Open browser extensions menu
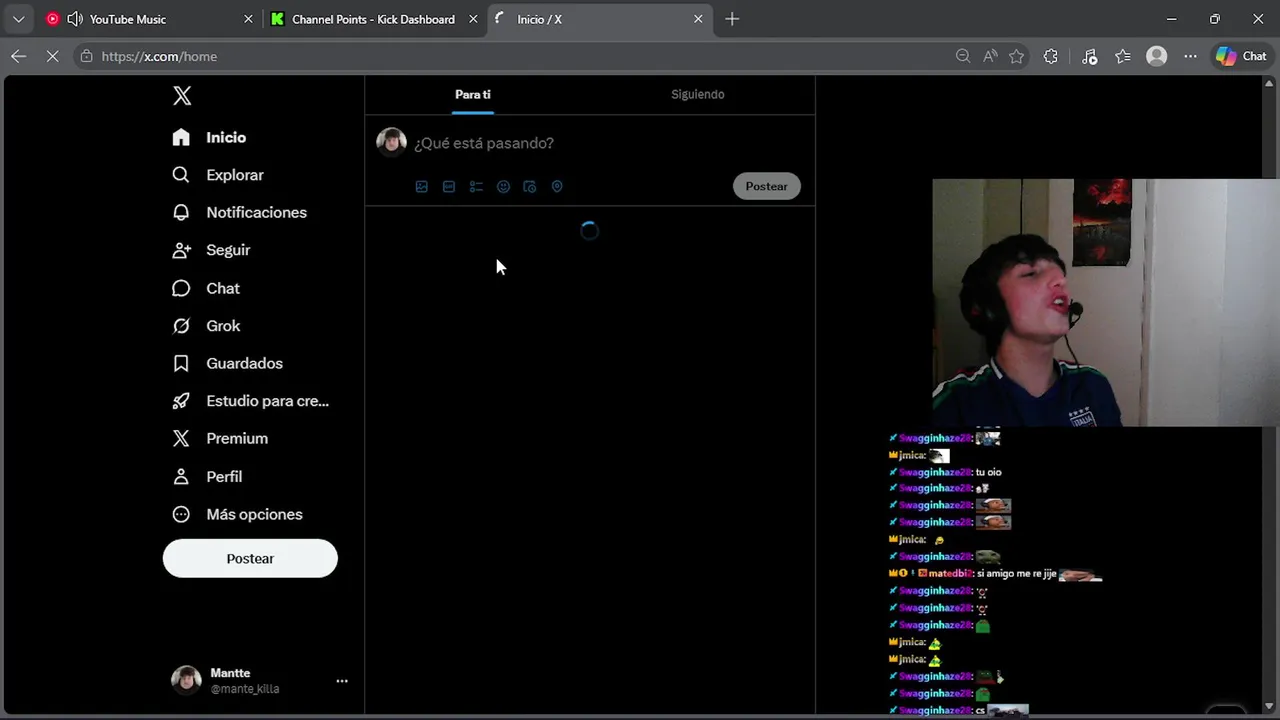Screen dimensions: 1280x720 pos(1050,56)
